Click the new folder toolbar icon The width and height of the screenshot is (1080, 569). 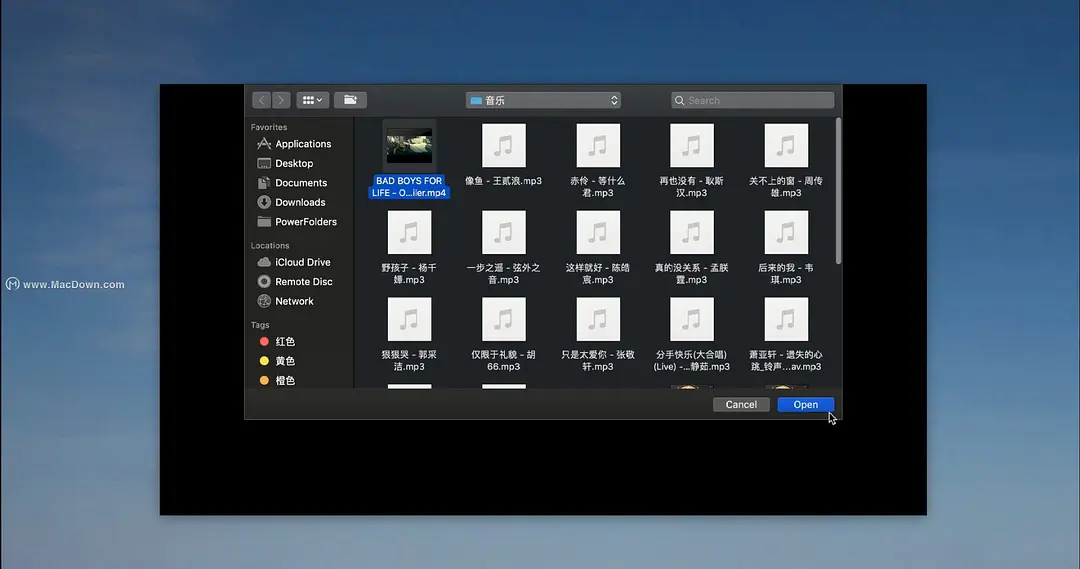[350, 100]
